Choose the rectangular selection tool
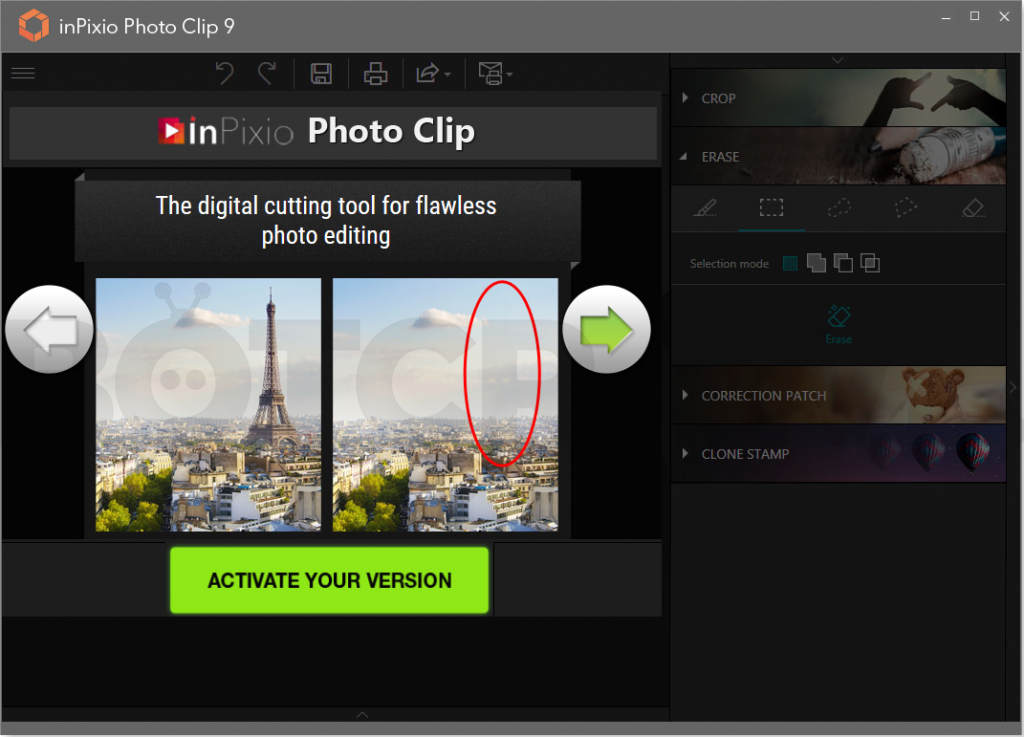The height and width of the screenshot is (737, 1024). pos(771,208)
